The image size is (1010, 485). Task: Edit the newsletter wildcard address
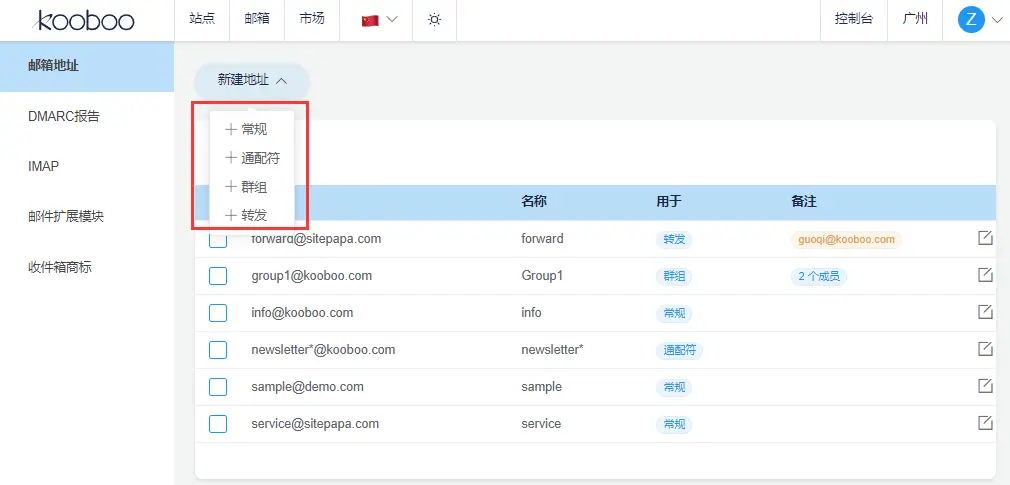[985, 349]
